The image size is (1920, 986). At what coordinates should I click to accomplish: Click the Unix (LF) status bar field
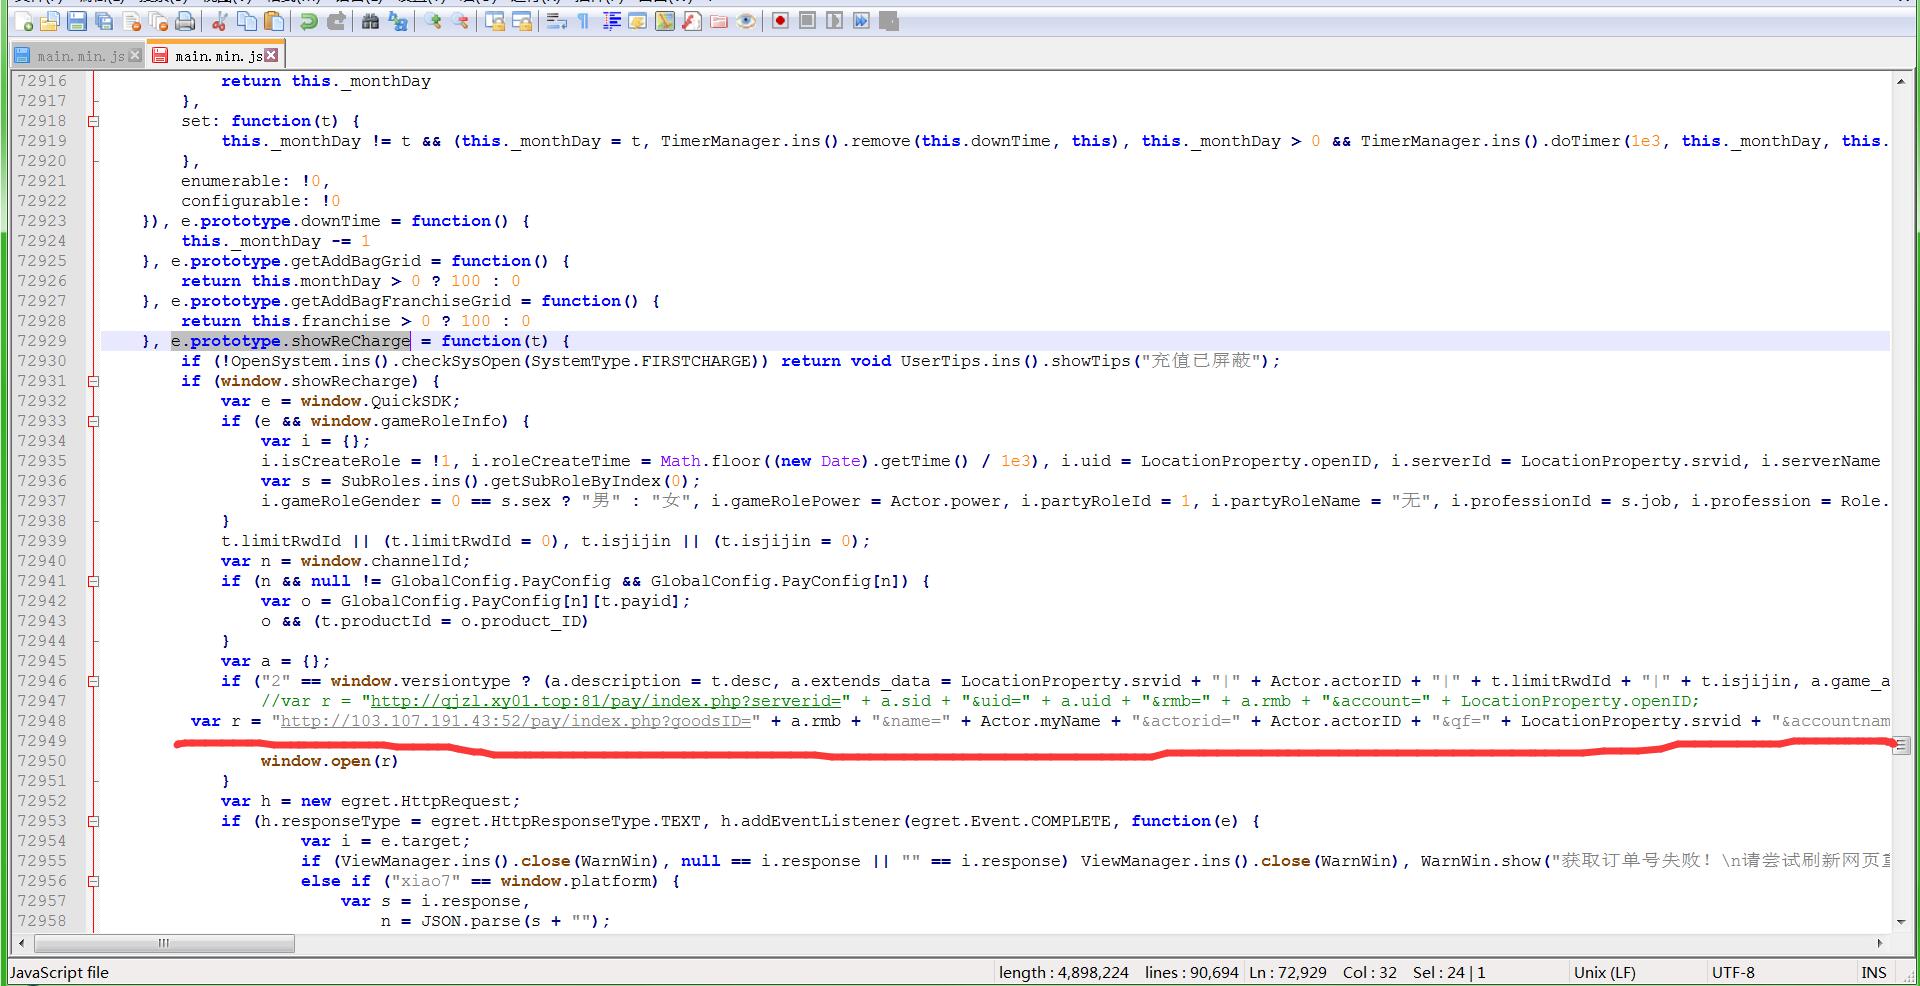pos(1605,972)
